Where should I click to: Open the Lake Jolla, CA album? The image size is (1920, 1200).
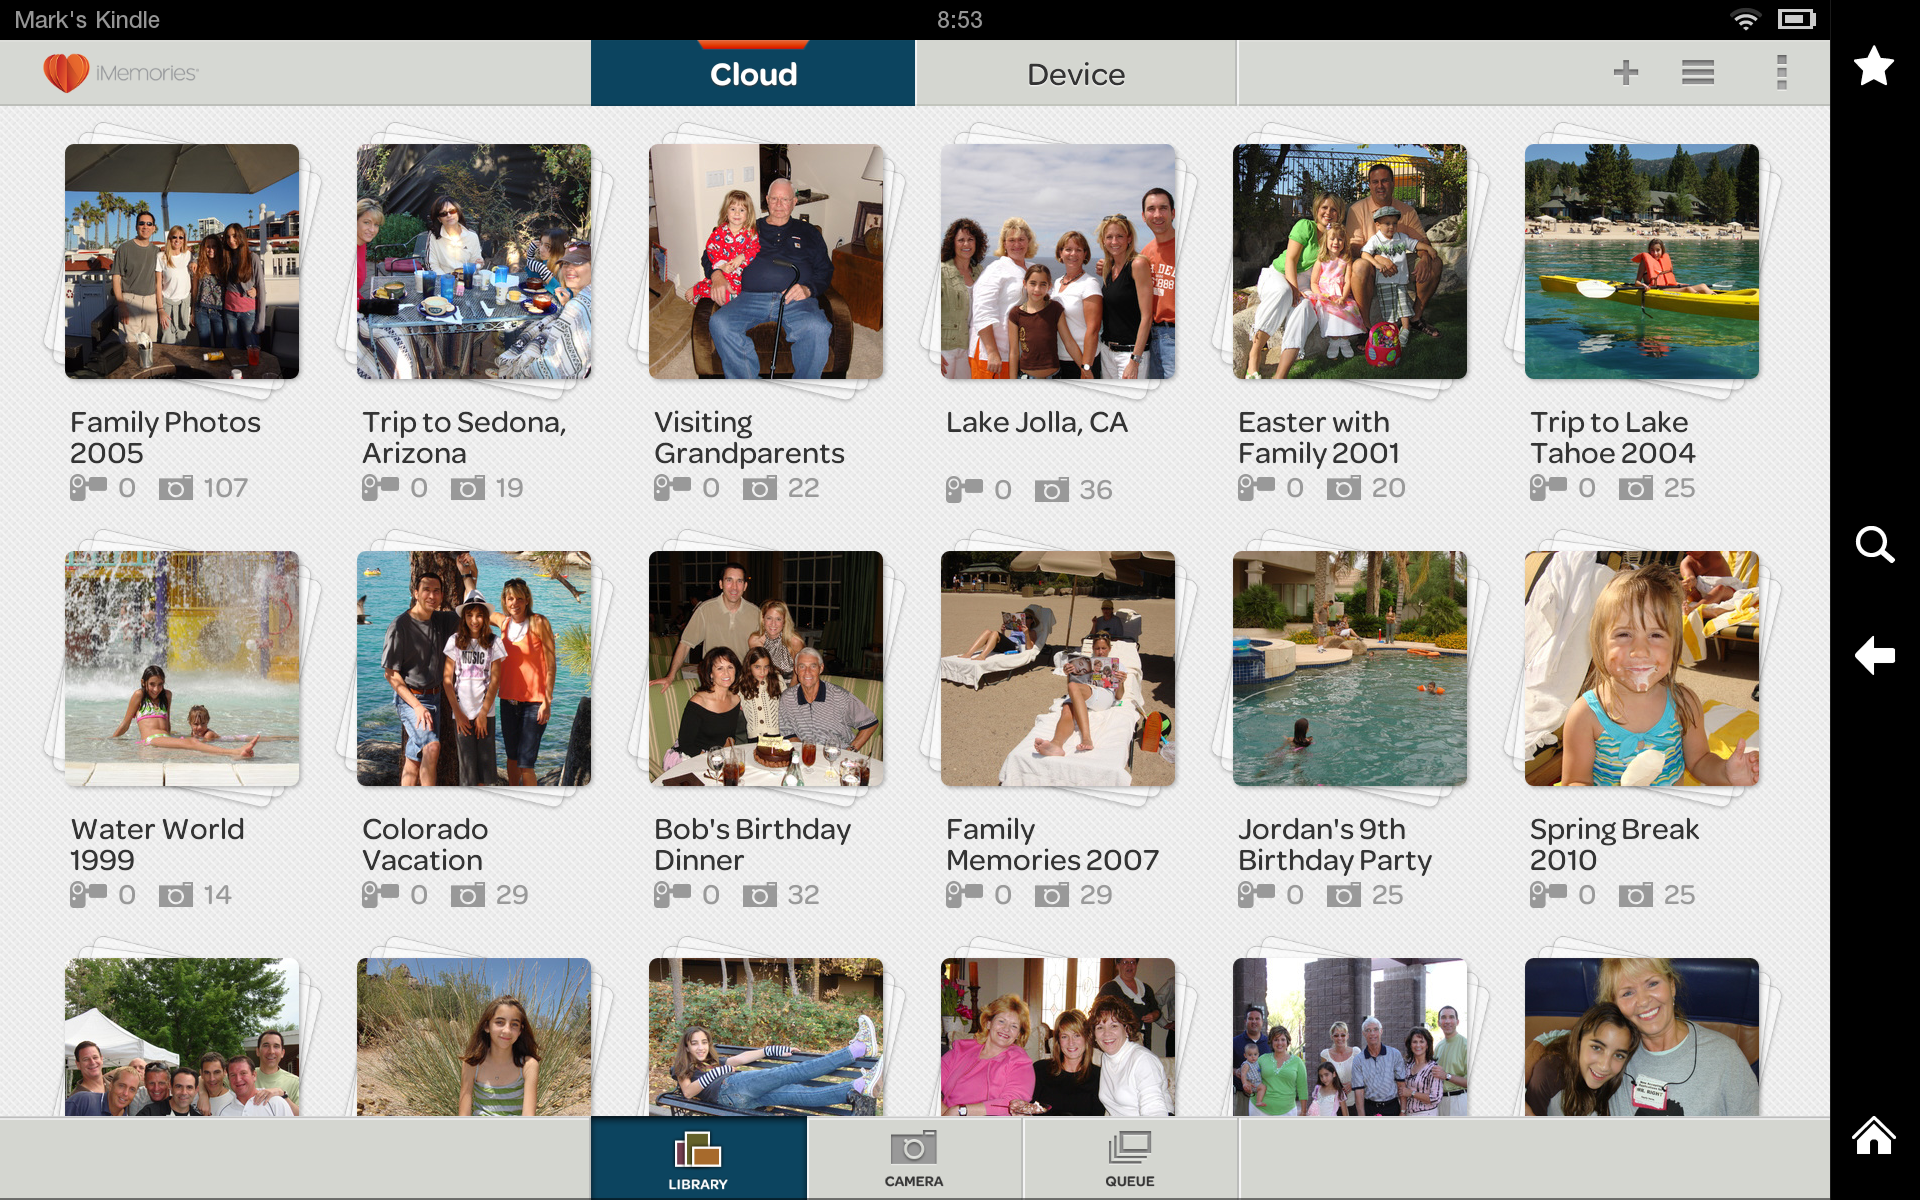(1057, 261)
